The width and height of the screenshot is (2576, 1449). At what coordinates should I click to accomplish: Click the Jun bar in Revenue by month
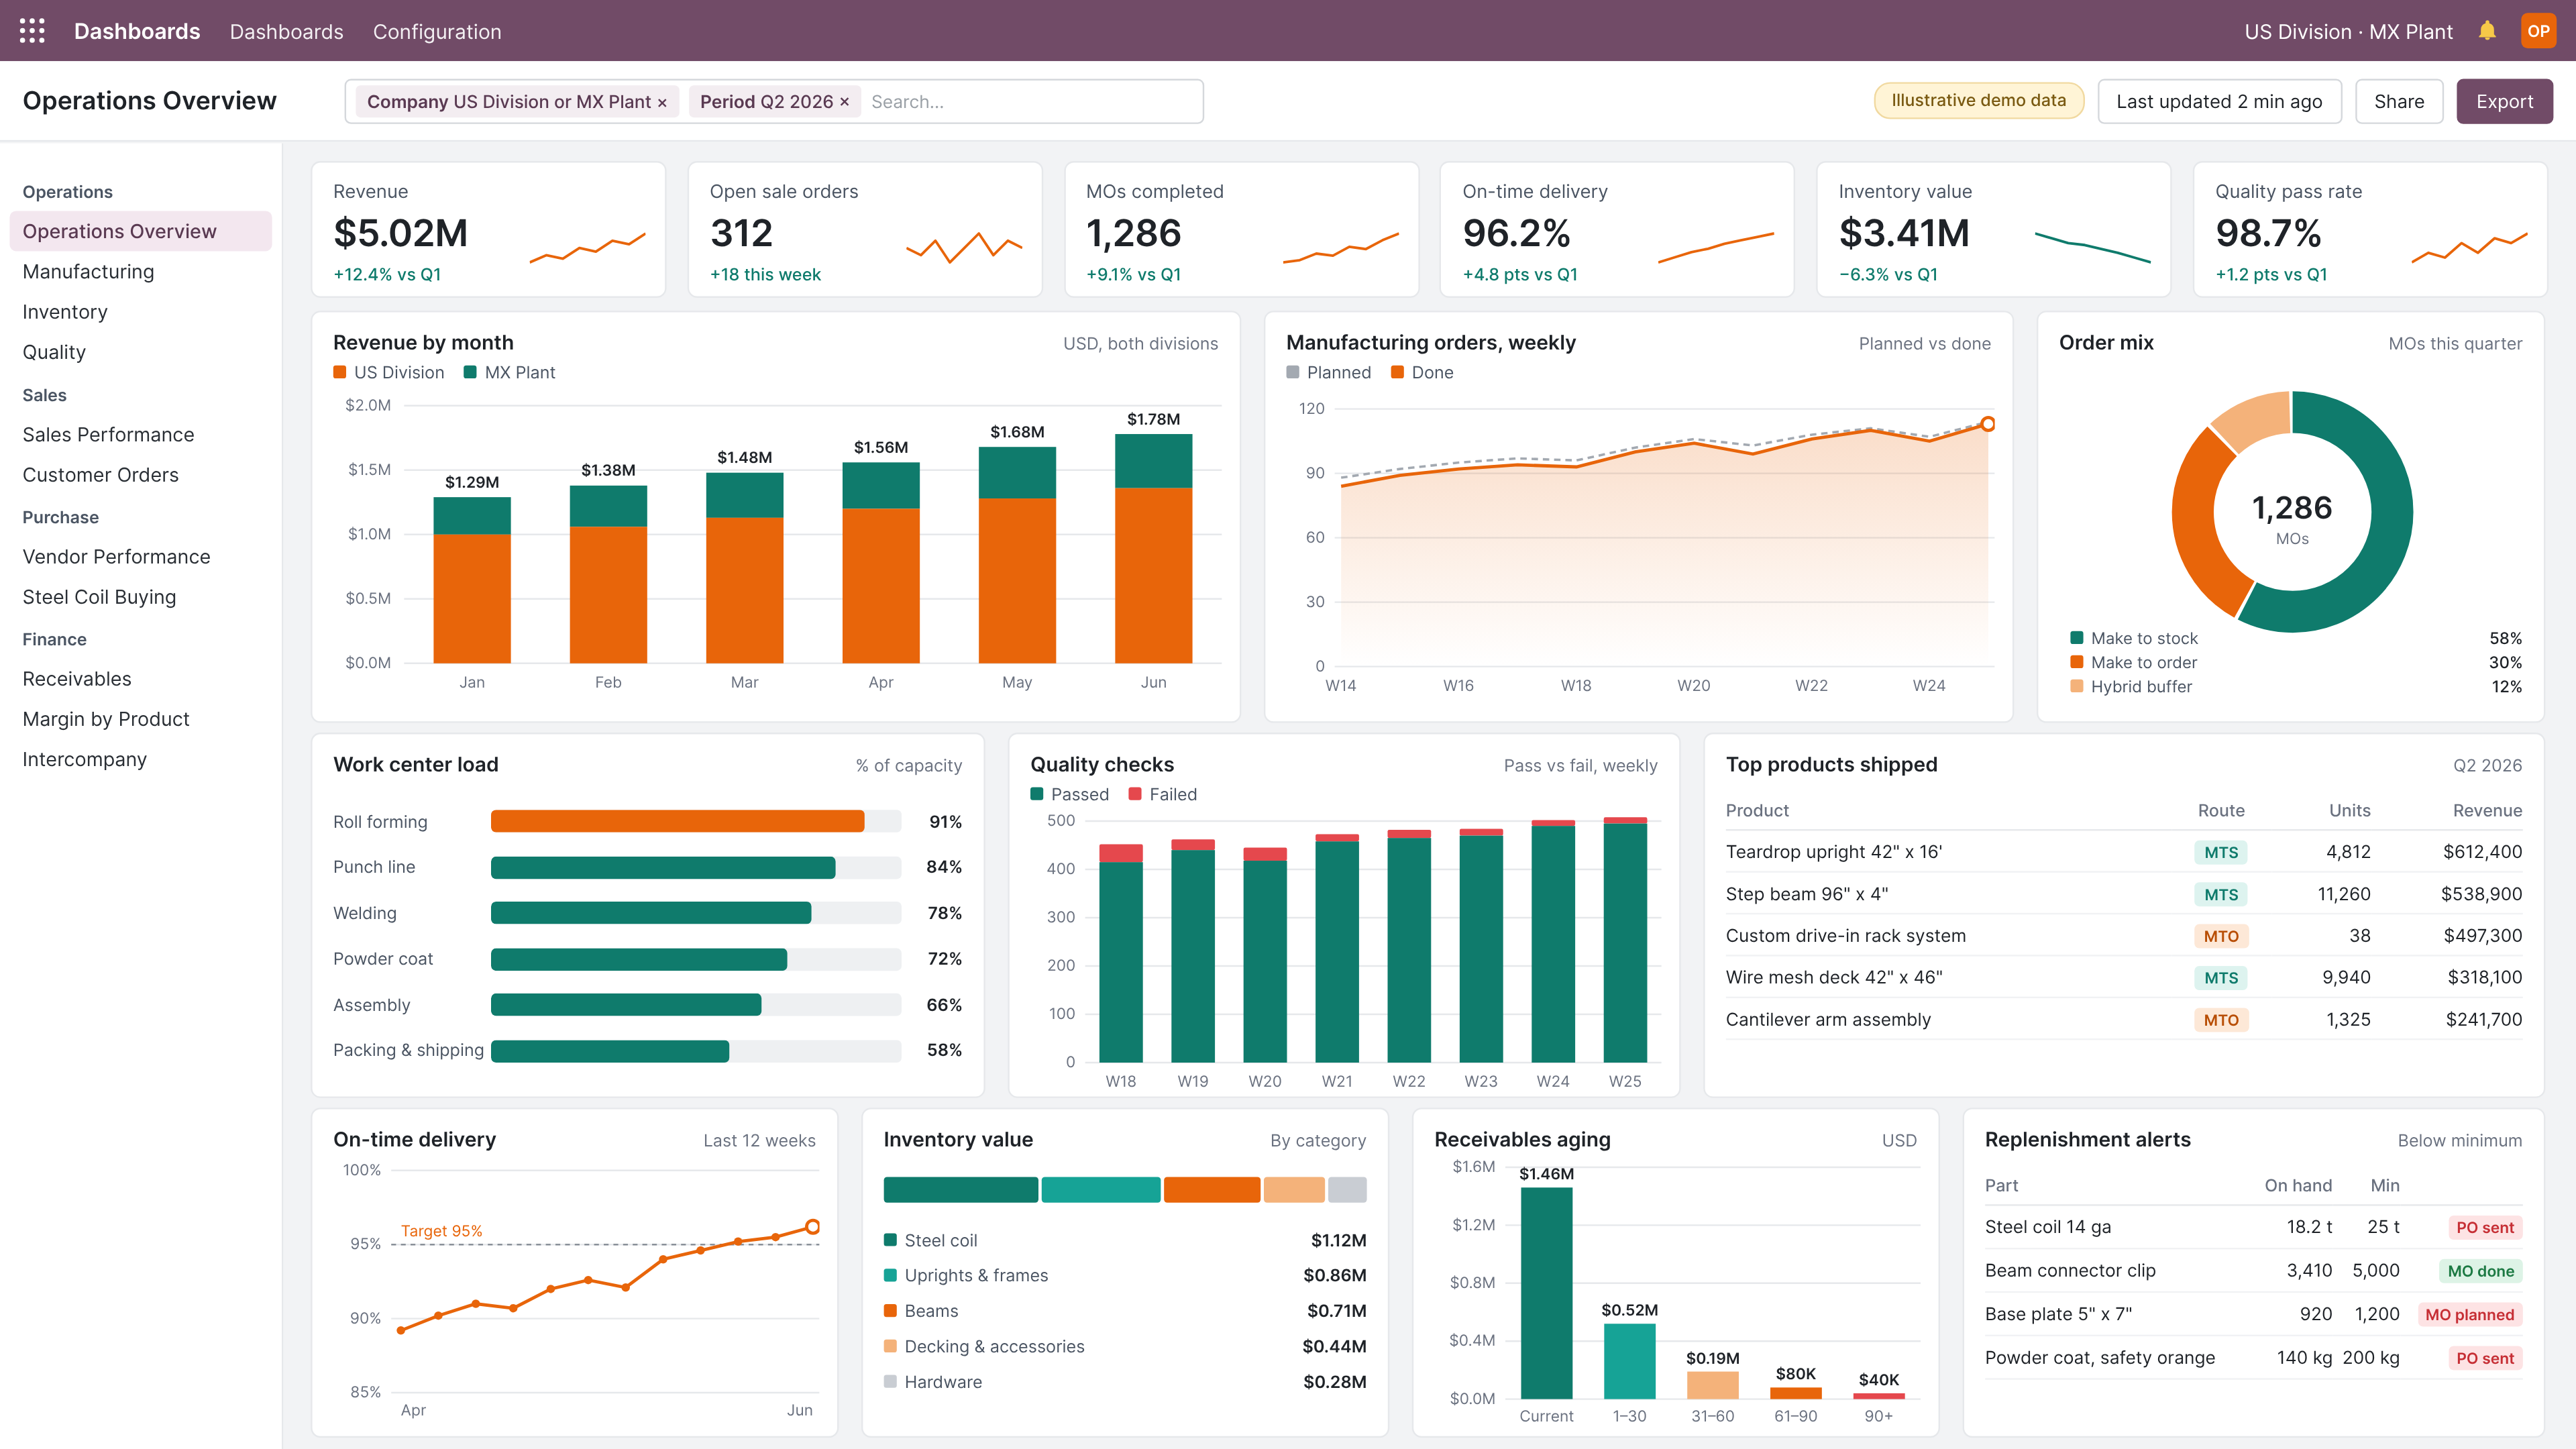1153,548
